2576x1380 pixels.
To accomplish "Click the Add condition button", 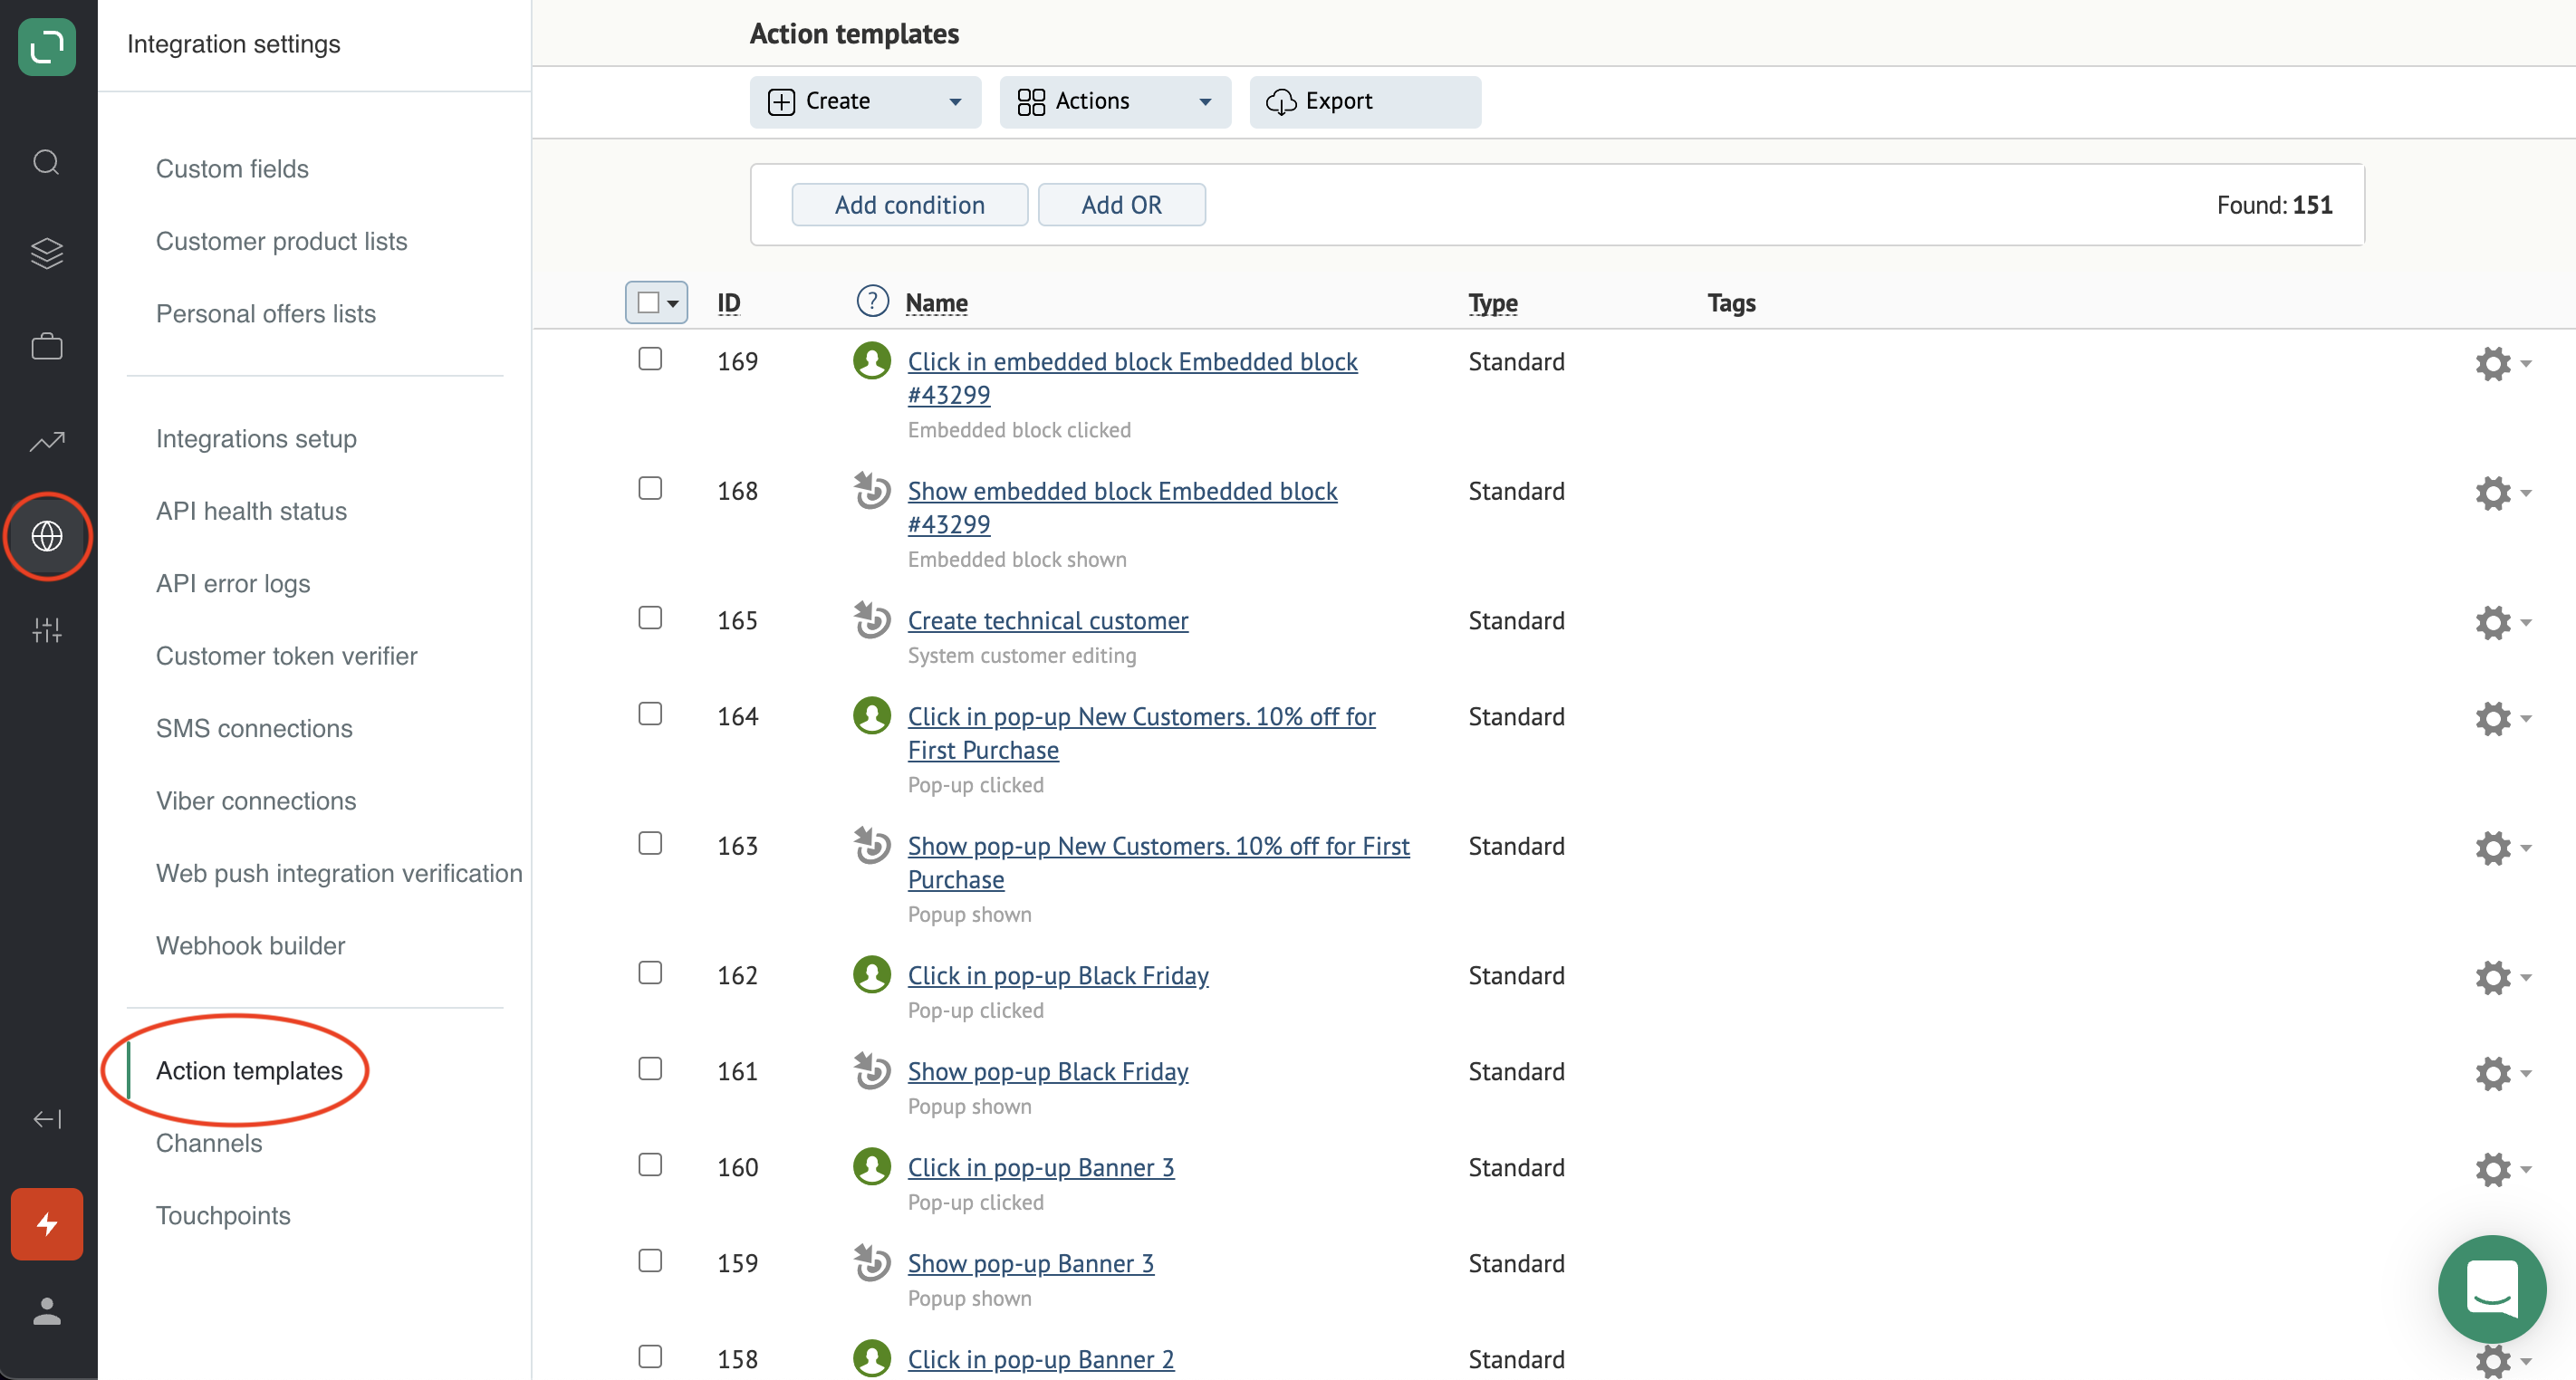I will (910, 205).
